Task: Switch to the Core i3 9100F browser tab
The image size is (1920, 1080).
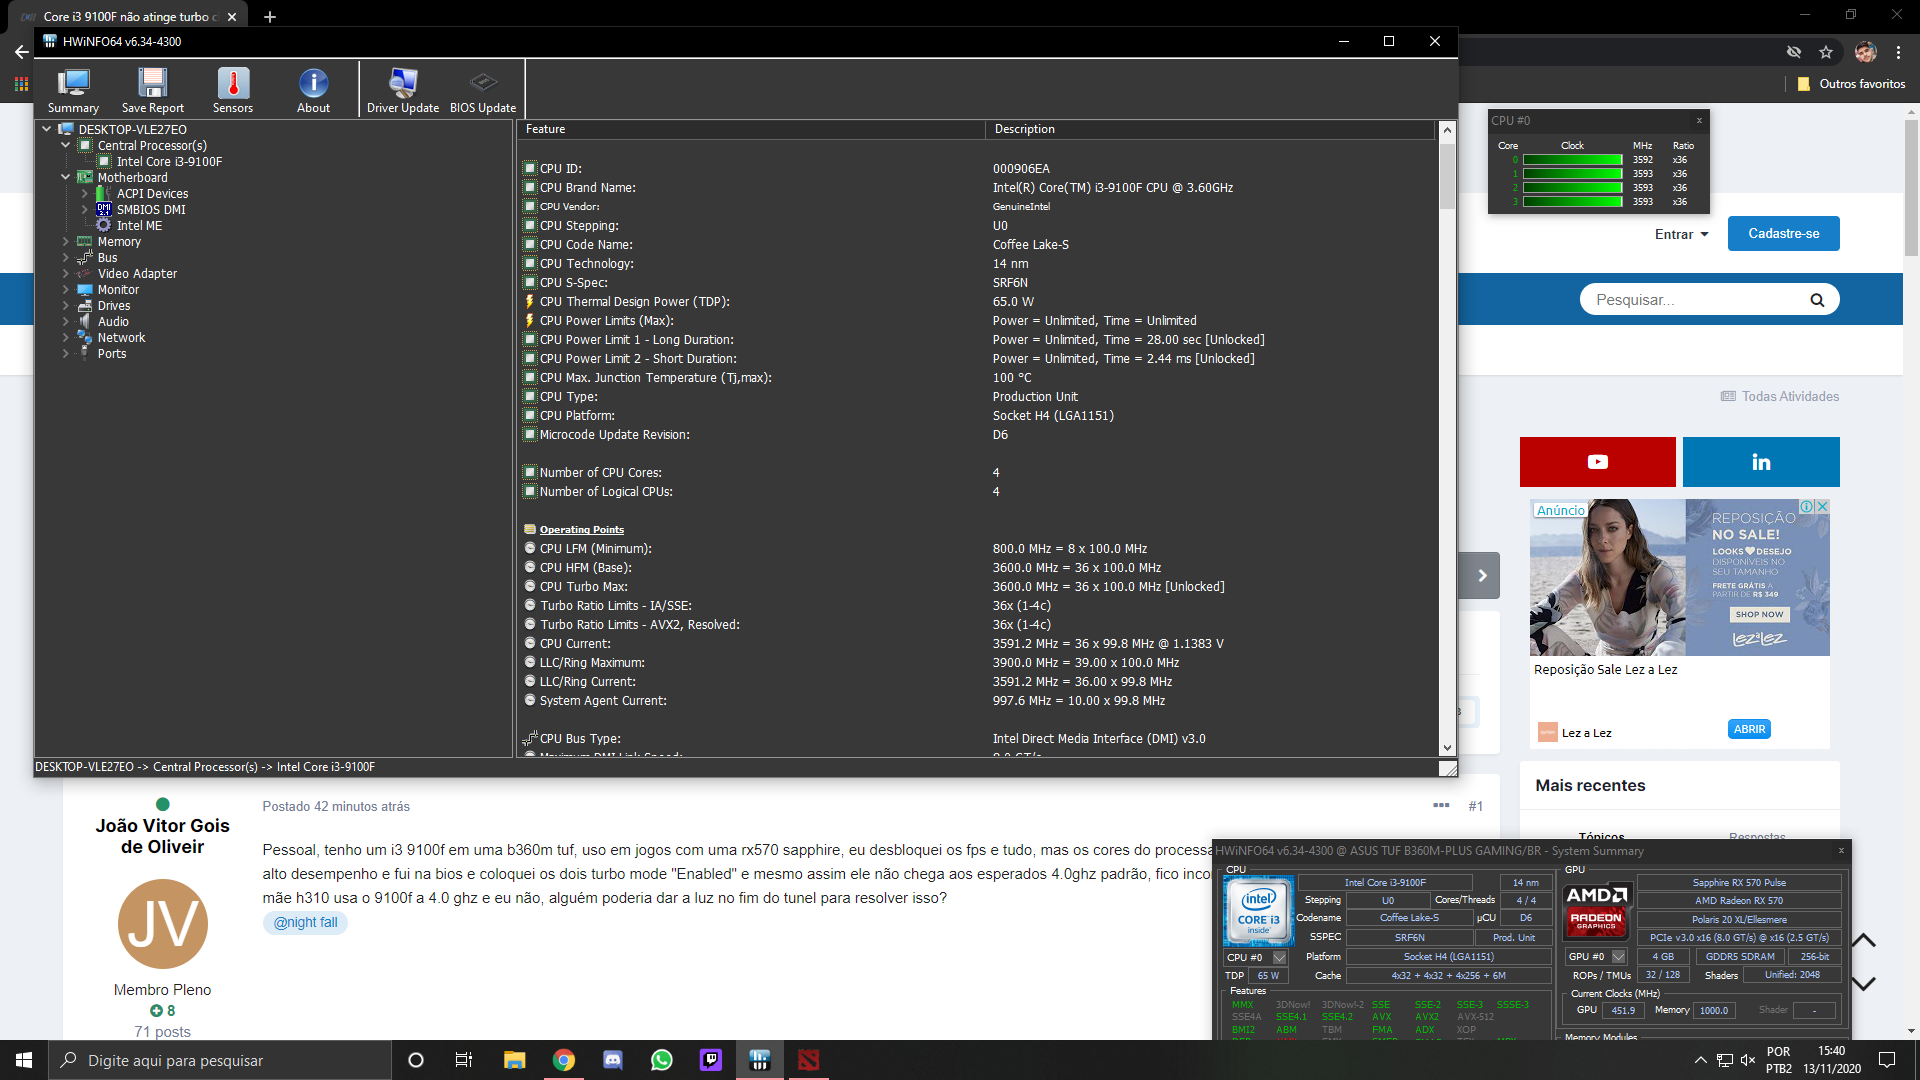Action: click(127, 17)
